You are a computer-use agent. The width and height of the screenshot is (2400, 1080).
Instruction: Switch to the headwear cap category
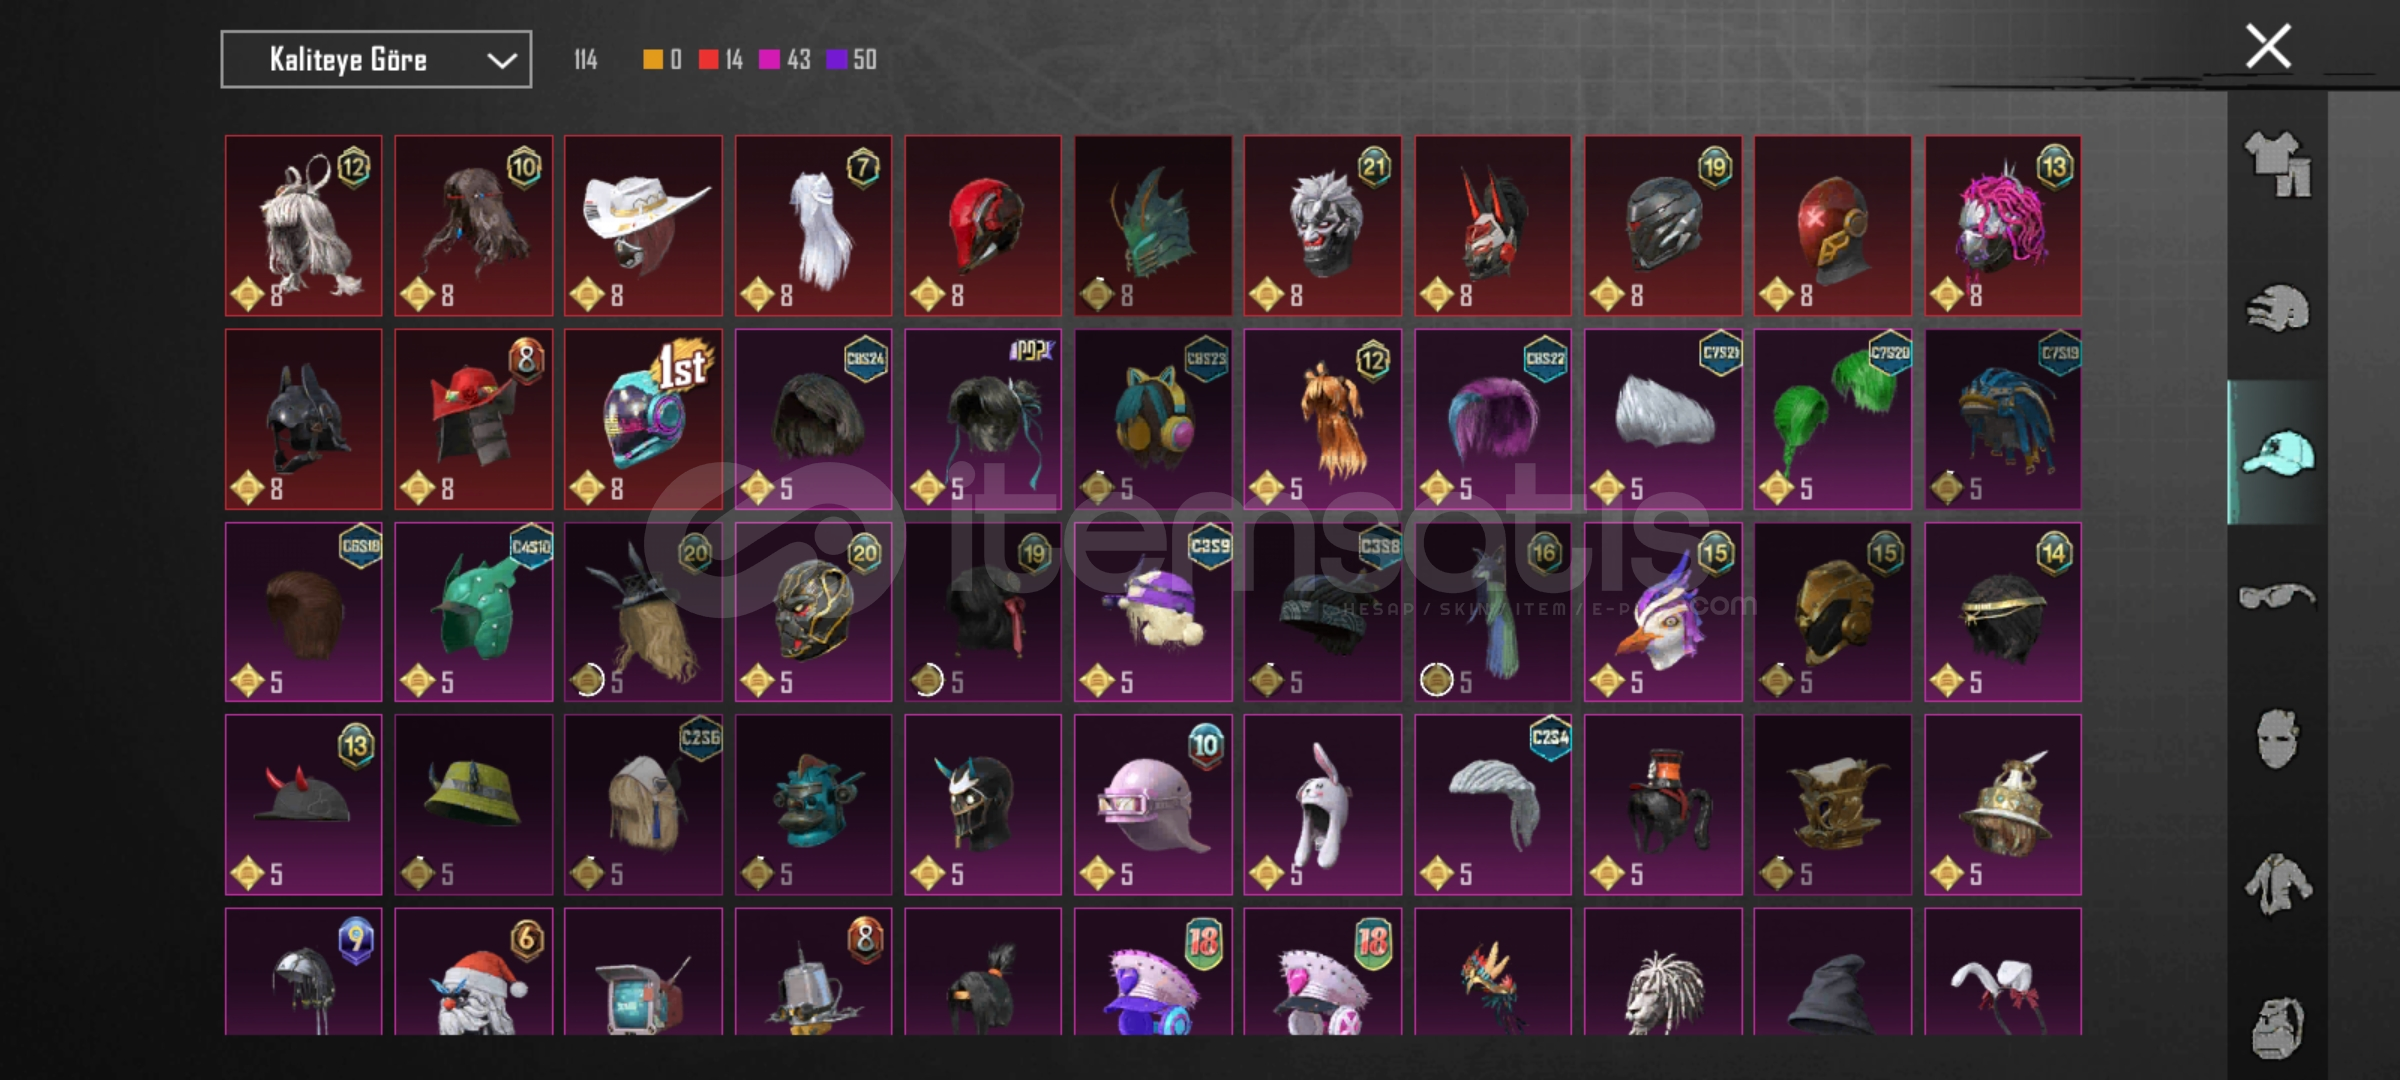(2277, 453)
